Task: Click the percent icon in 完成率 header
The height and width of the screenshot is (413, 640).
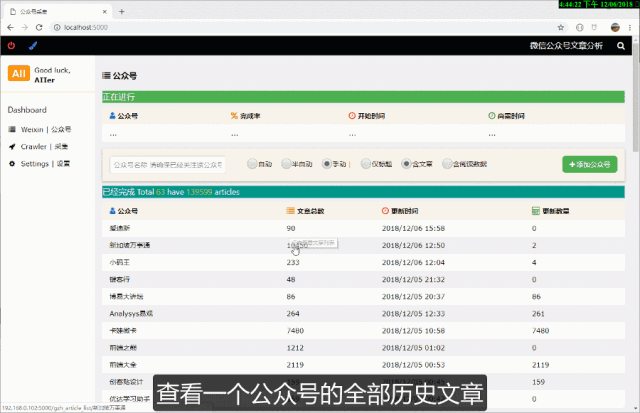Action: point(234,115)
